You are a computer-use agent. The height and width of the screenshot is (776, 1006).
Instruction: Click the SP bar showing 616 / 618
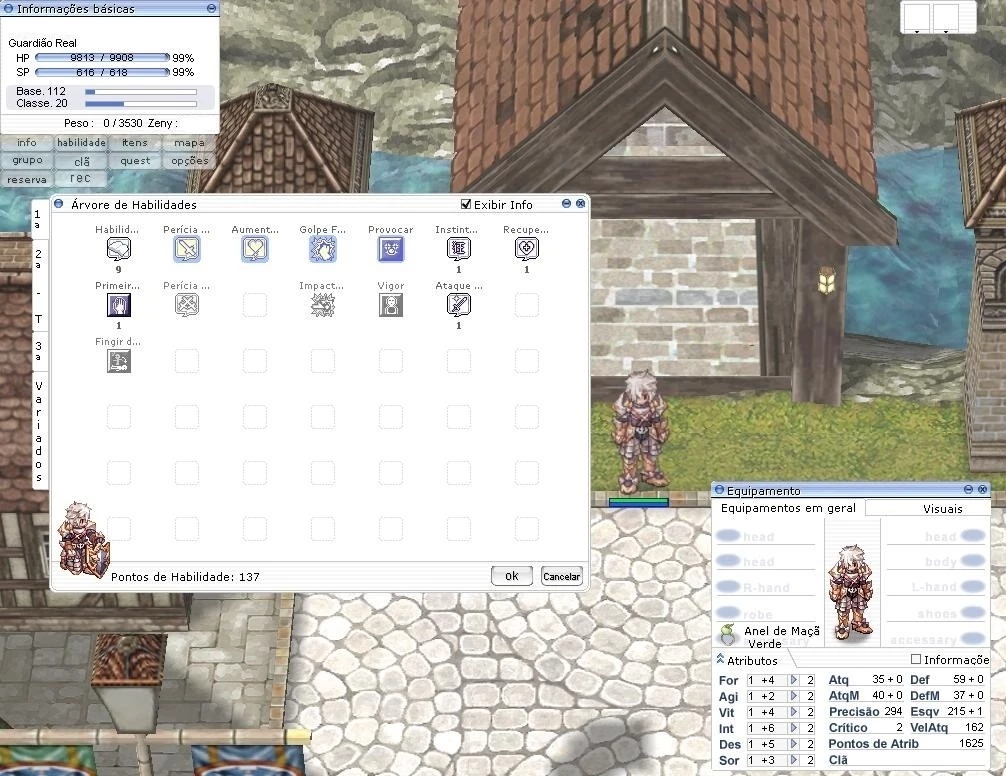tap(103, 72)
